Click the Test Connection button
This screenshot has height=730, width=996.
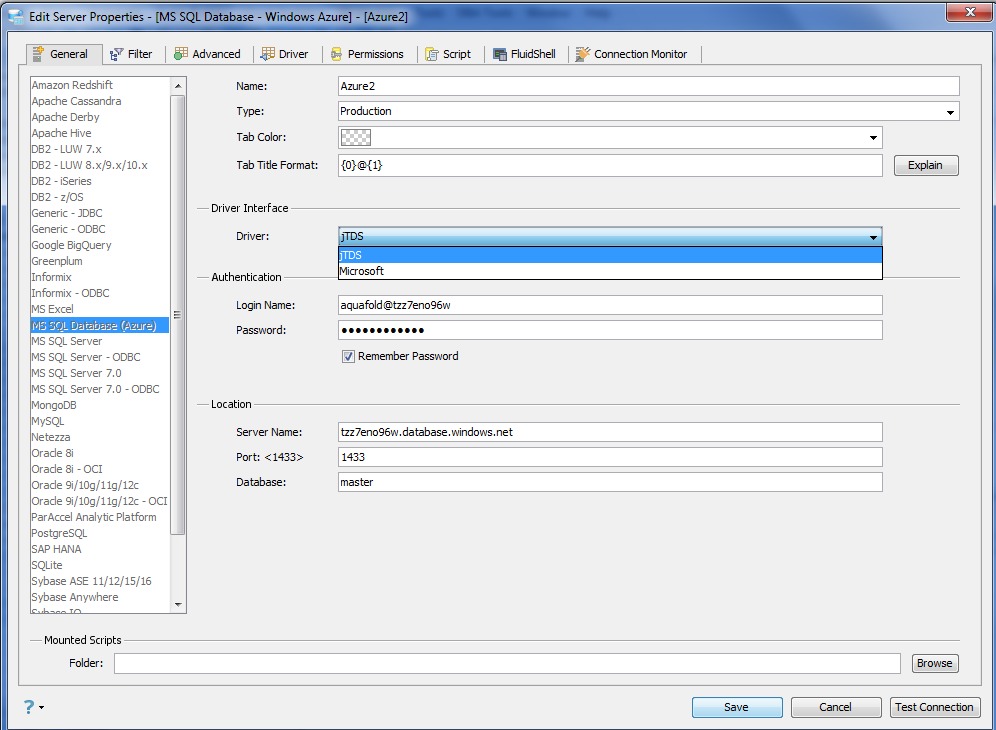pos(934,707)
